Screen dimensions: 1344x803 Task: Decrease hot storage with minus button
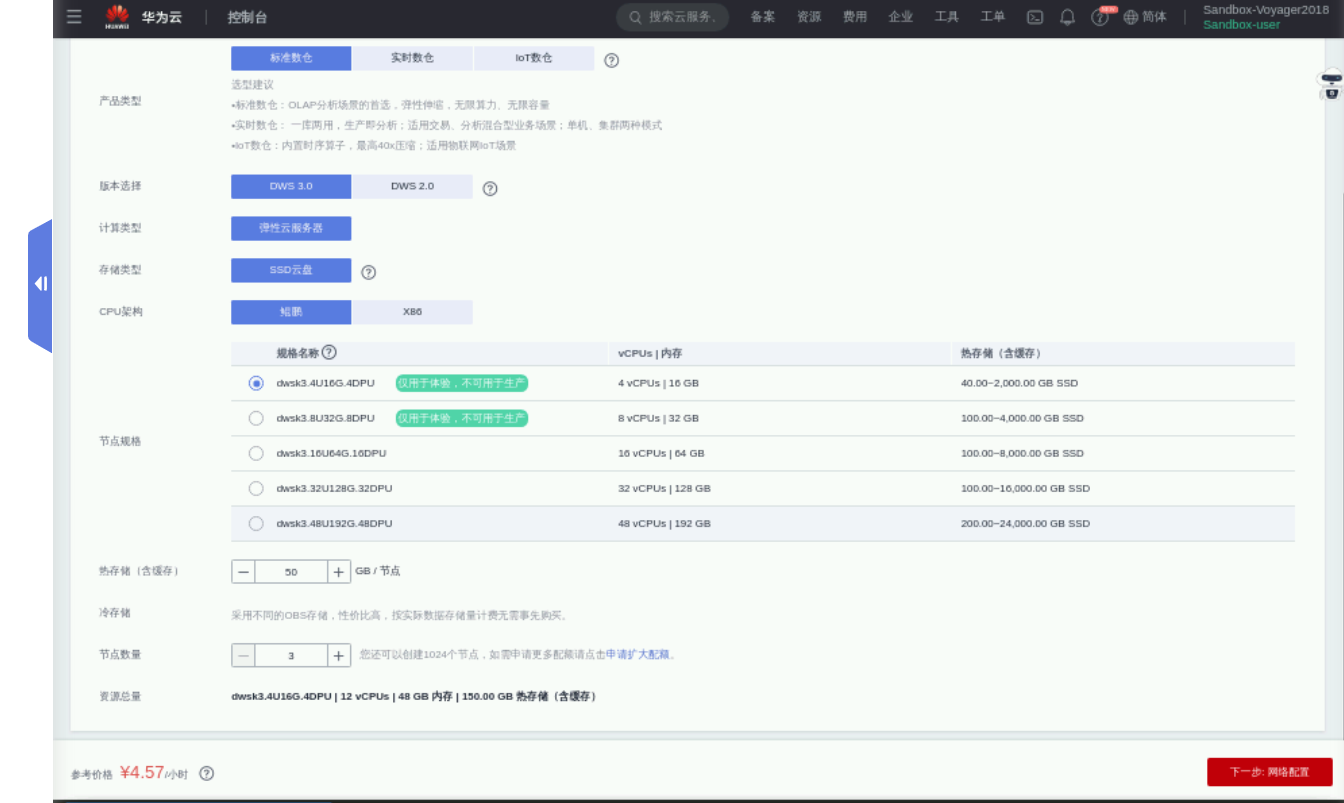(243, 572)
